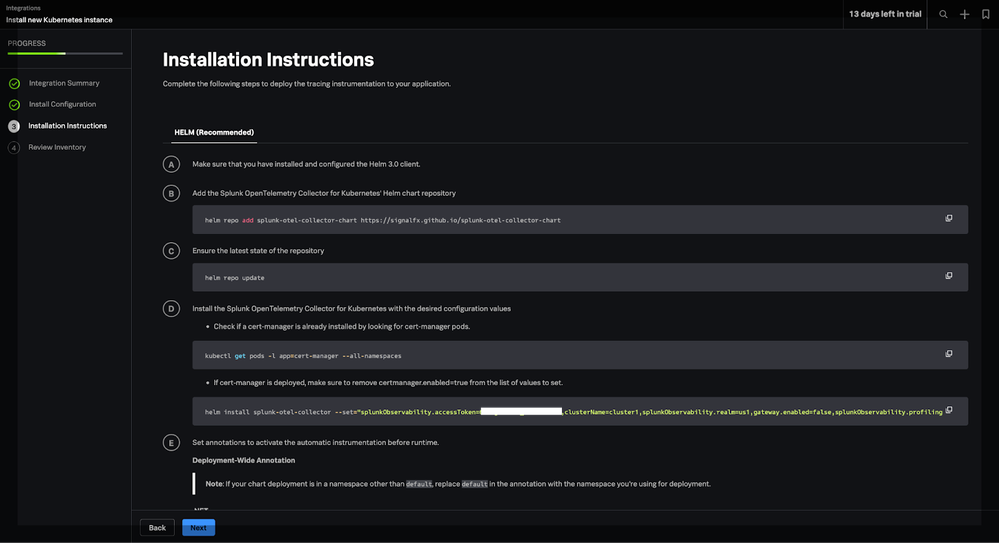
Task: Click step 3 circle icon in progress
Action: [x=14, y=126]
